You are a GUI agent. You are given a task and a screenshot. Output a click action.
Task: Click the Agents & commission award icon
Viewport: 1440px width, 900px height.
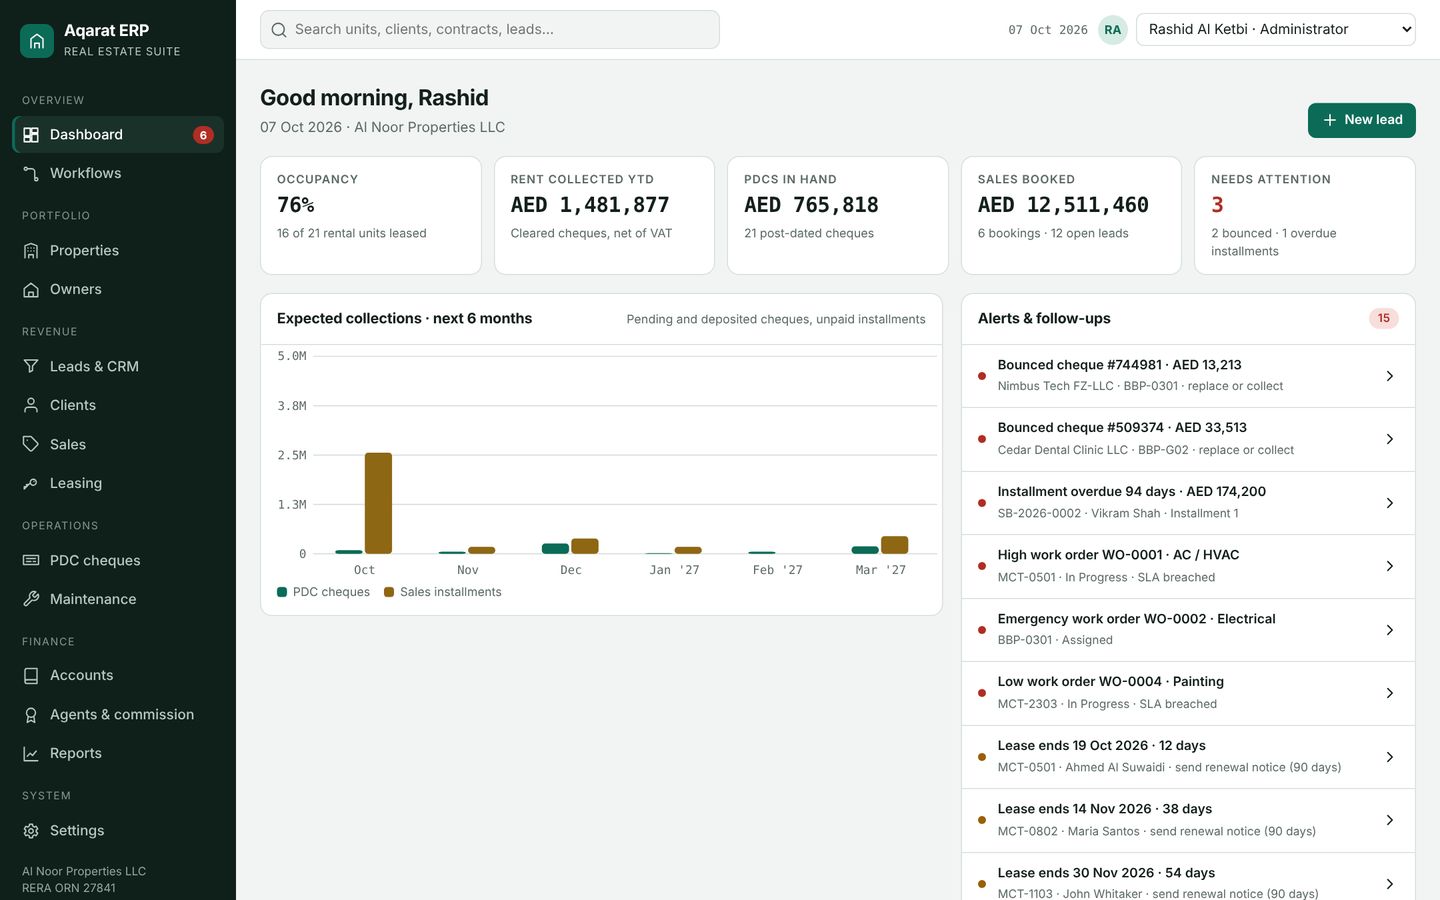[x=31, y=715]
